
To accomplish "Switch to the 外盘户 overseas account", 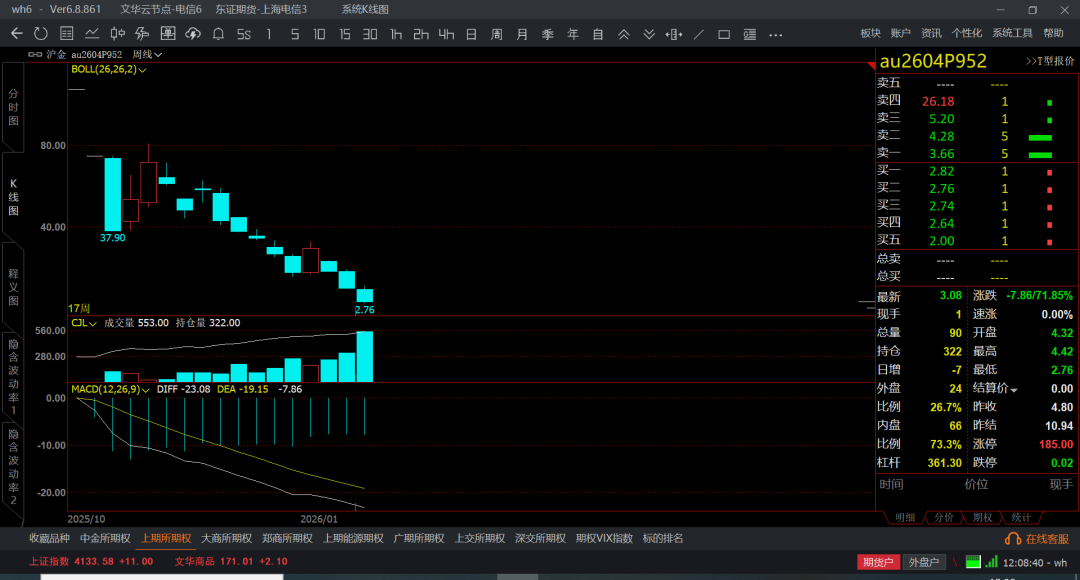I will pos(924,562).
